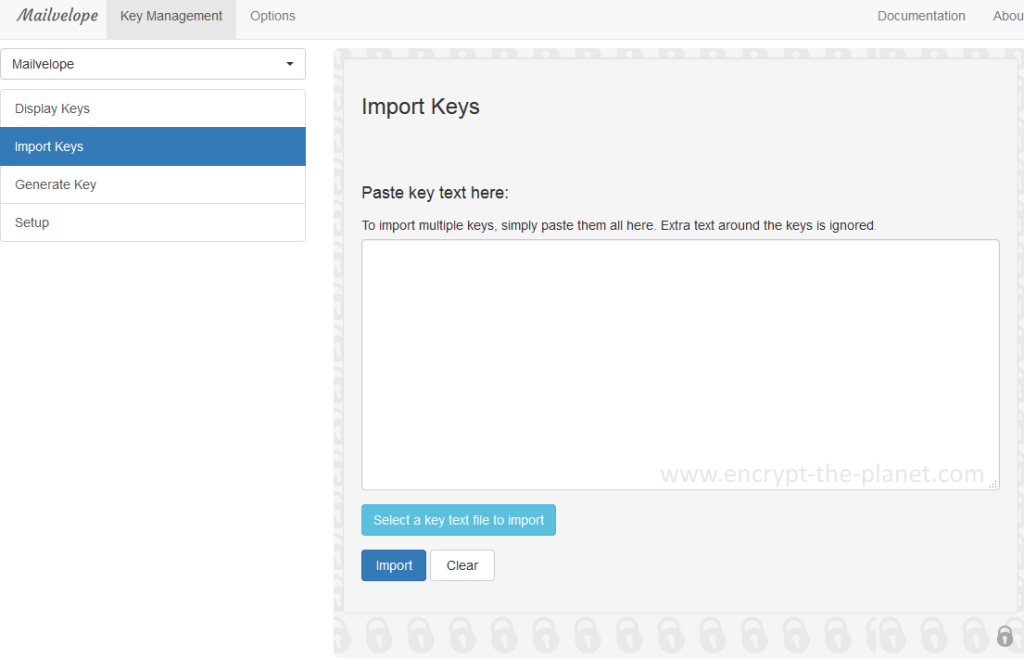This screenshot has width=1024, height=659.
Task: Click the Mailvelope logo
Action: coord(57,16)
